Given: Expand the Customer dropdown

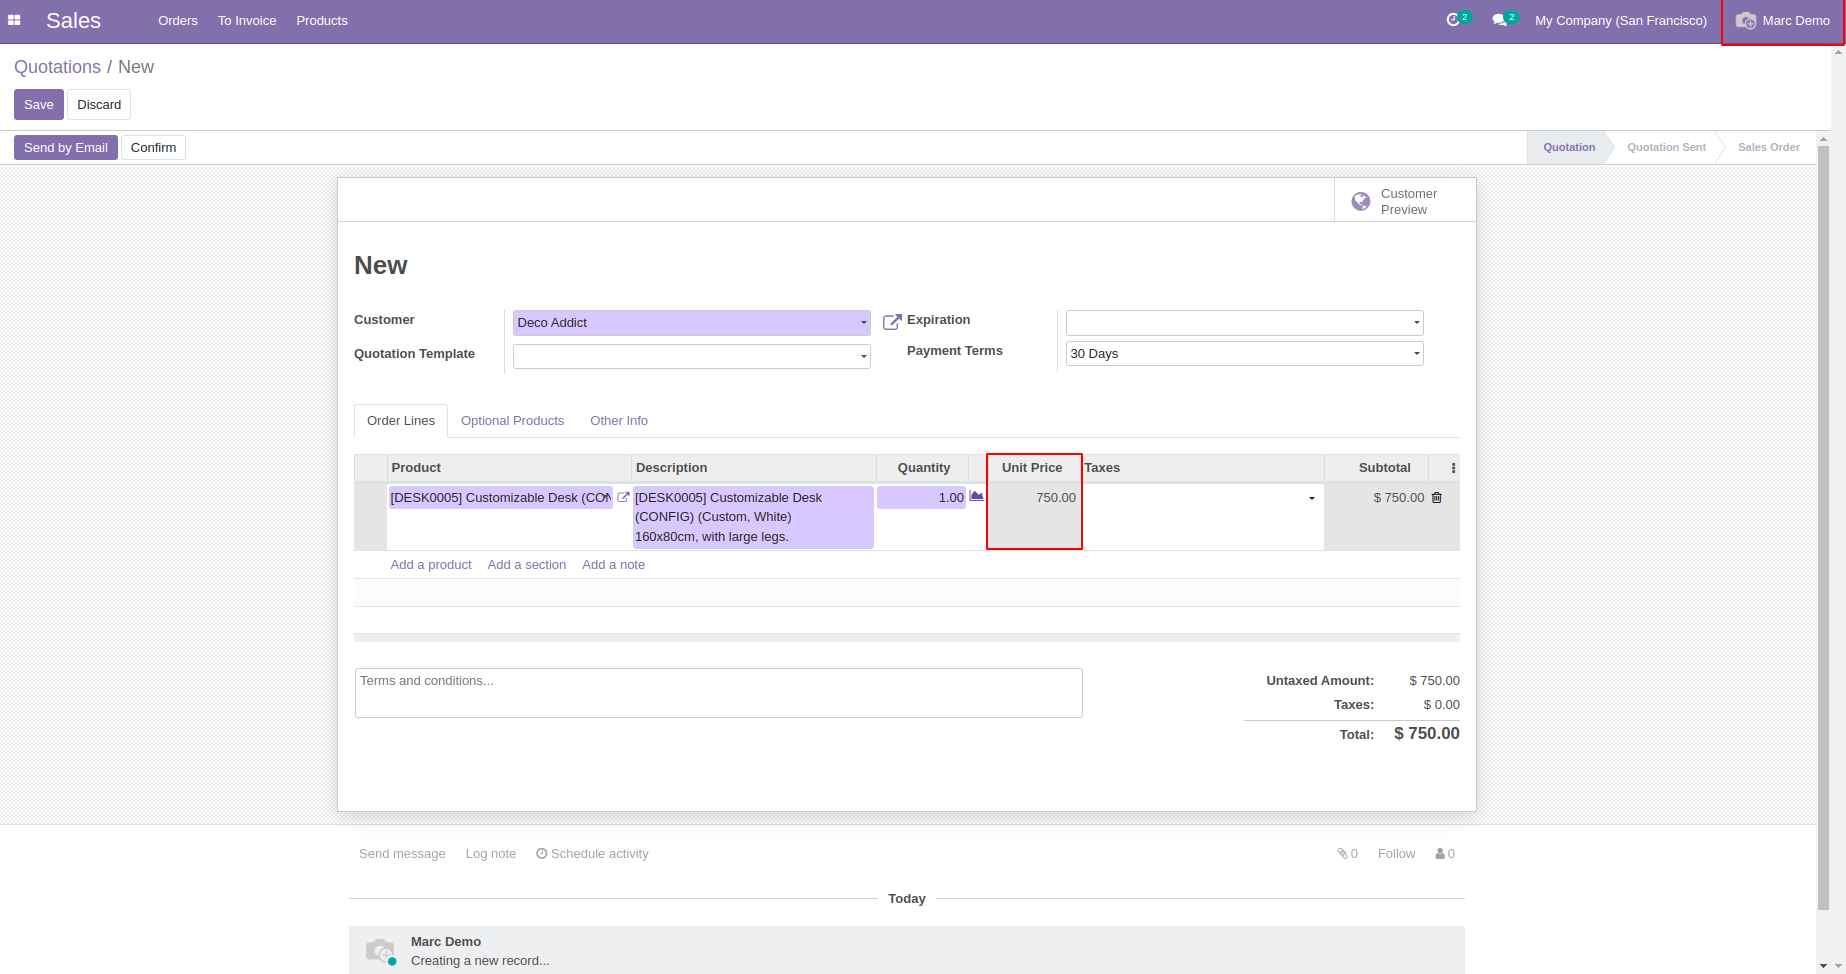Looking at the screenshot, I should 863,323.
